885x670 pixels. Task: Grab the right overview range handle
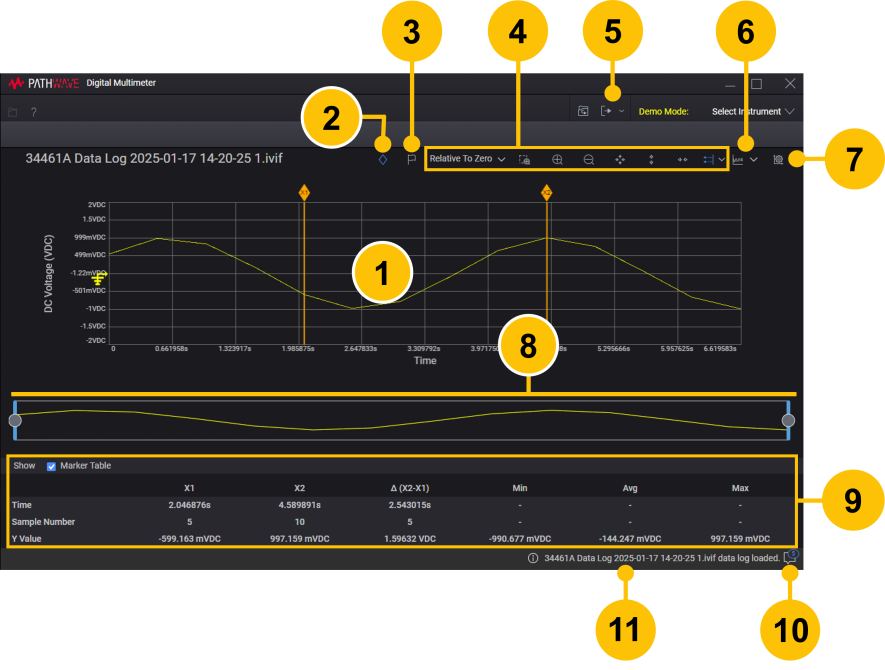point(788,421)
